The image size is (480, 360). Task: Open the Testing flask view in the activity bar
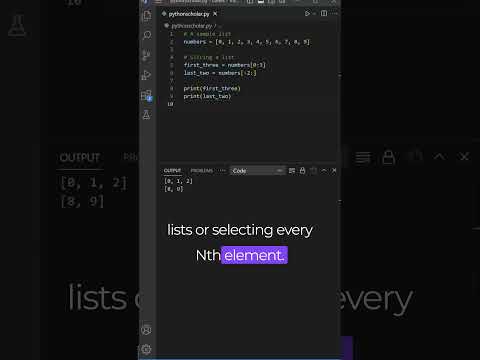[147, 115]
